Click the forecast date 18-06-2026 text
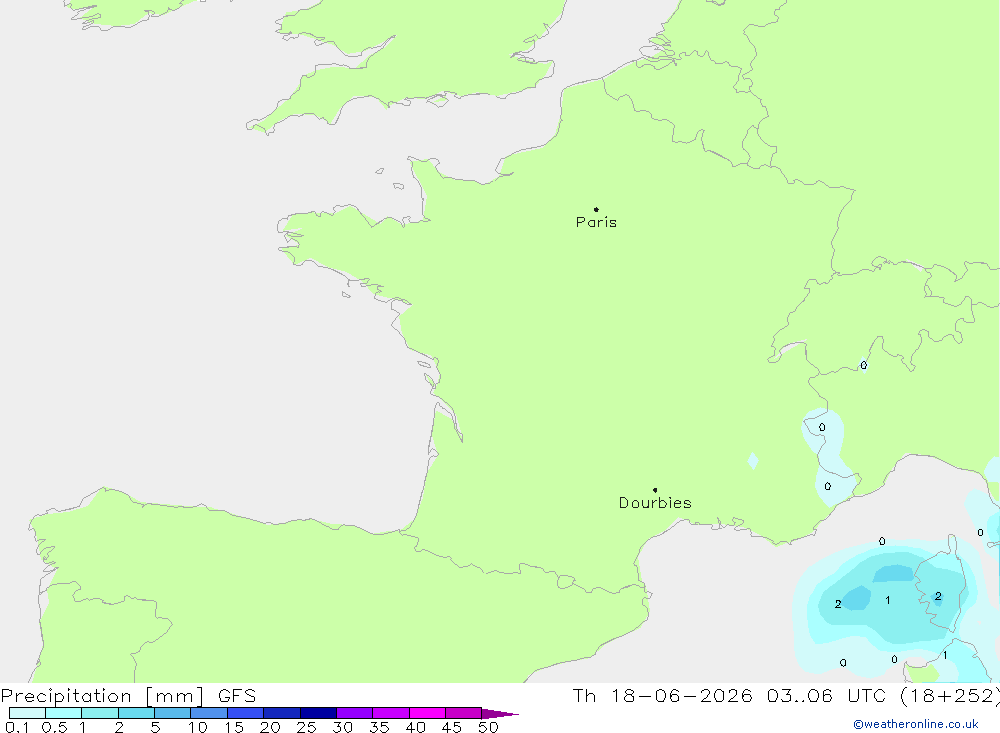Screen dimensions: 1000x733 681,696
